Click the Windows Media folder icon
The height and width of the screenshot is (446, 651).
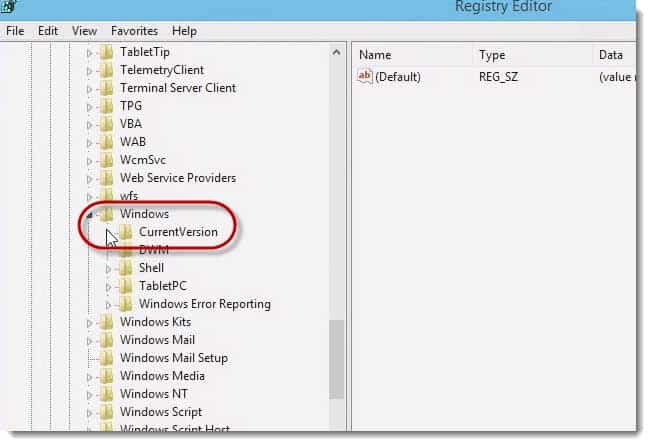click(x=107, y=376)
